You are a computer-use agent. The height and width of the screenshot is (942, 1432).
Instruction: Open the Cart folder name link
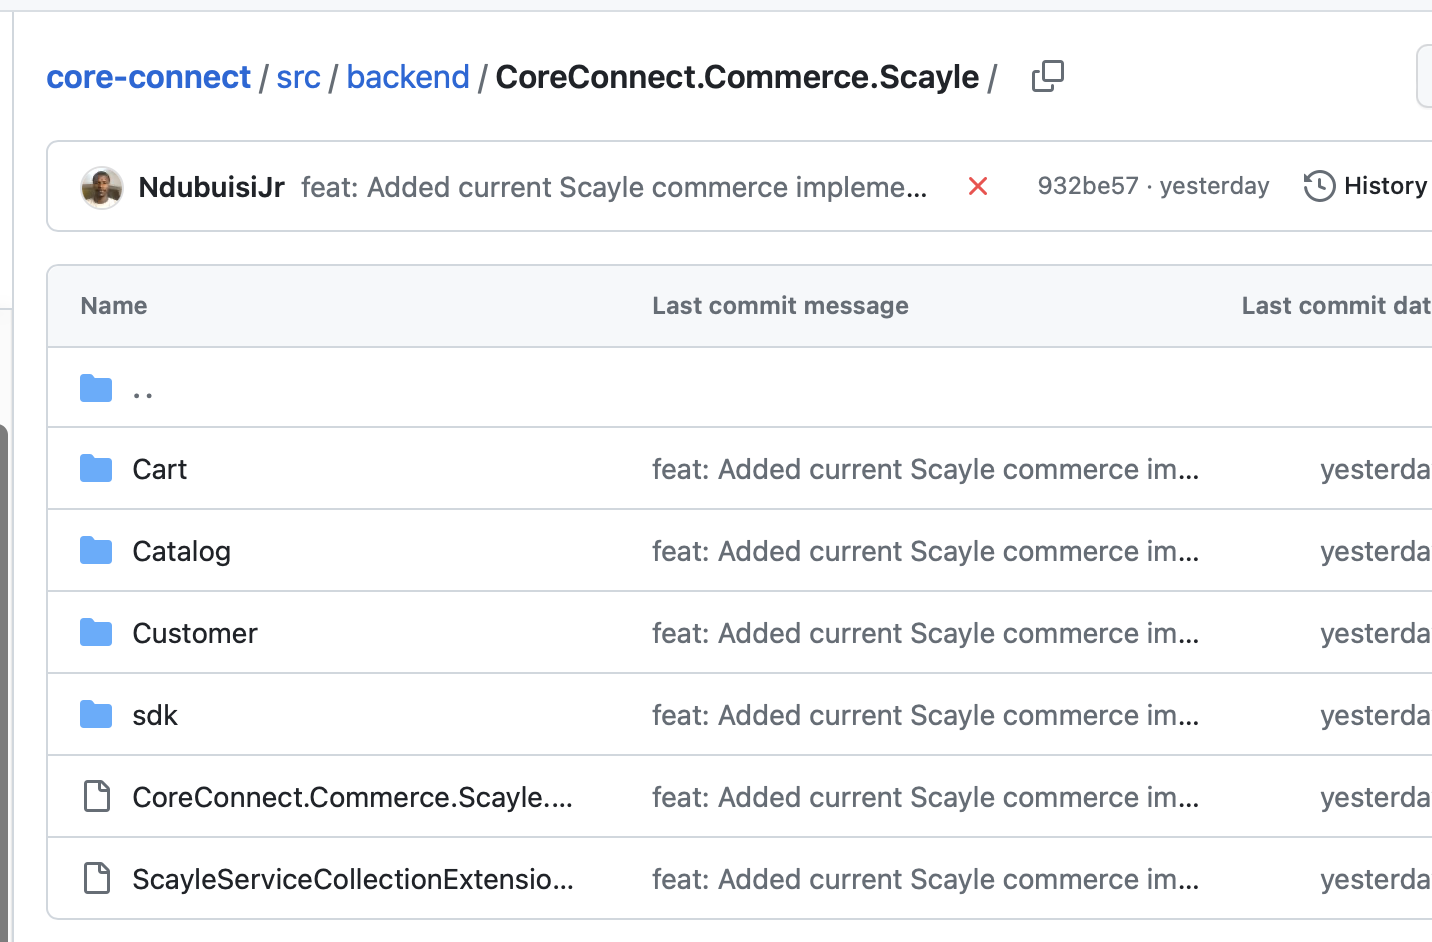click(160, 469)
